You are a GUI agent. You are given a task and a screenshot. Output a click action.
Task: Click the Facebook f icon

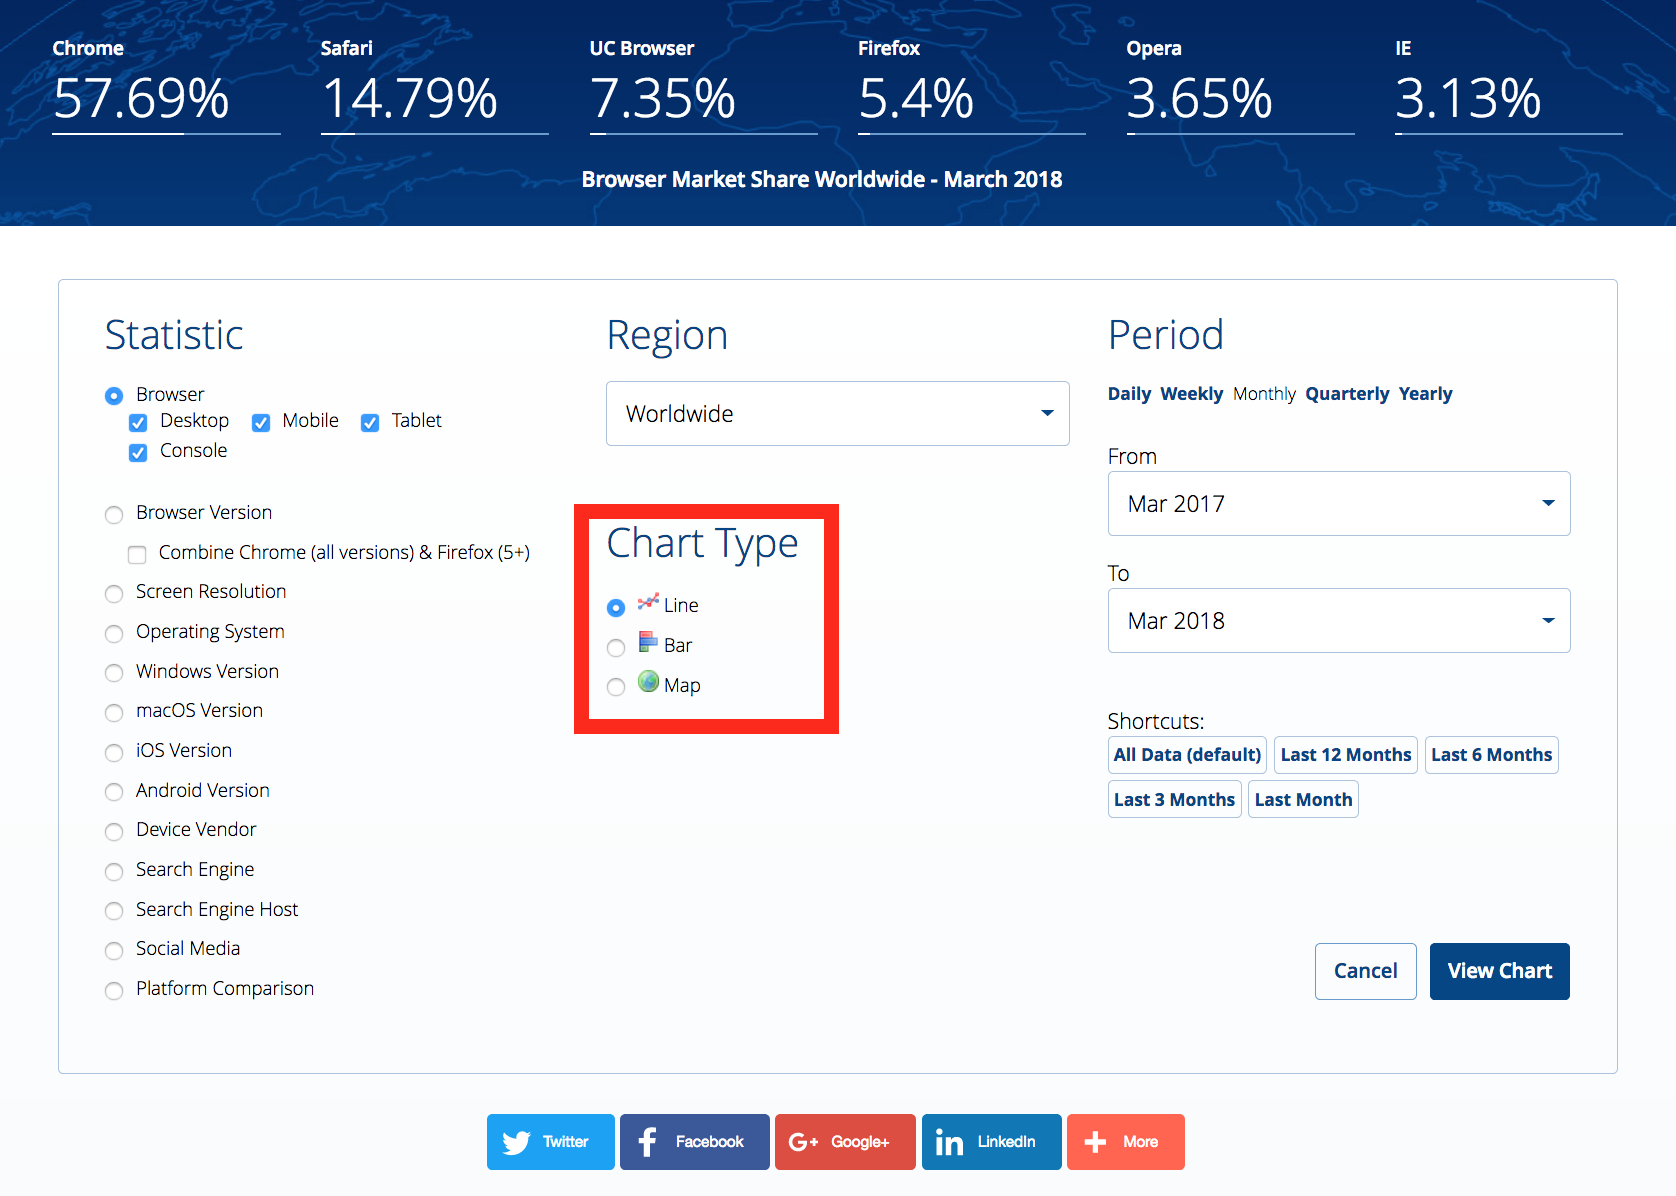648,1142
